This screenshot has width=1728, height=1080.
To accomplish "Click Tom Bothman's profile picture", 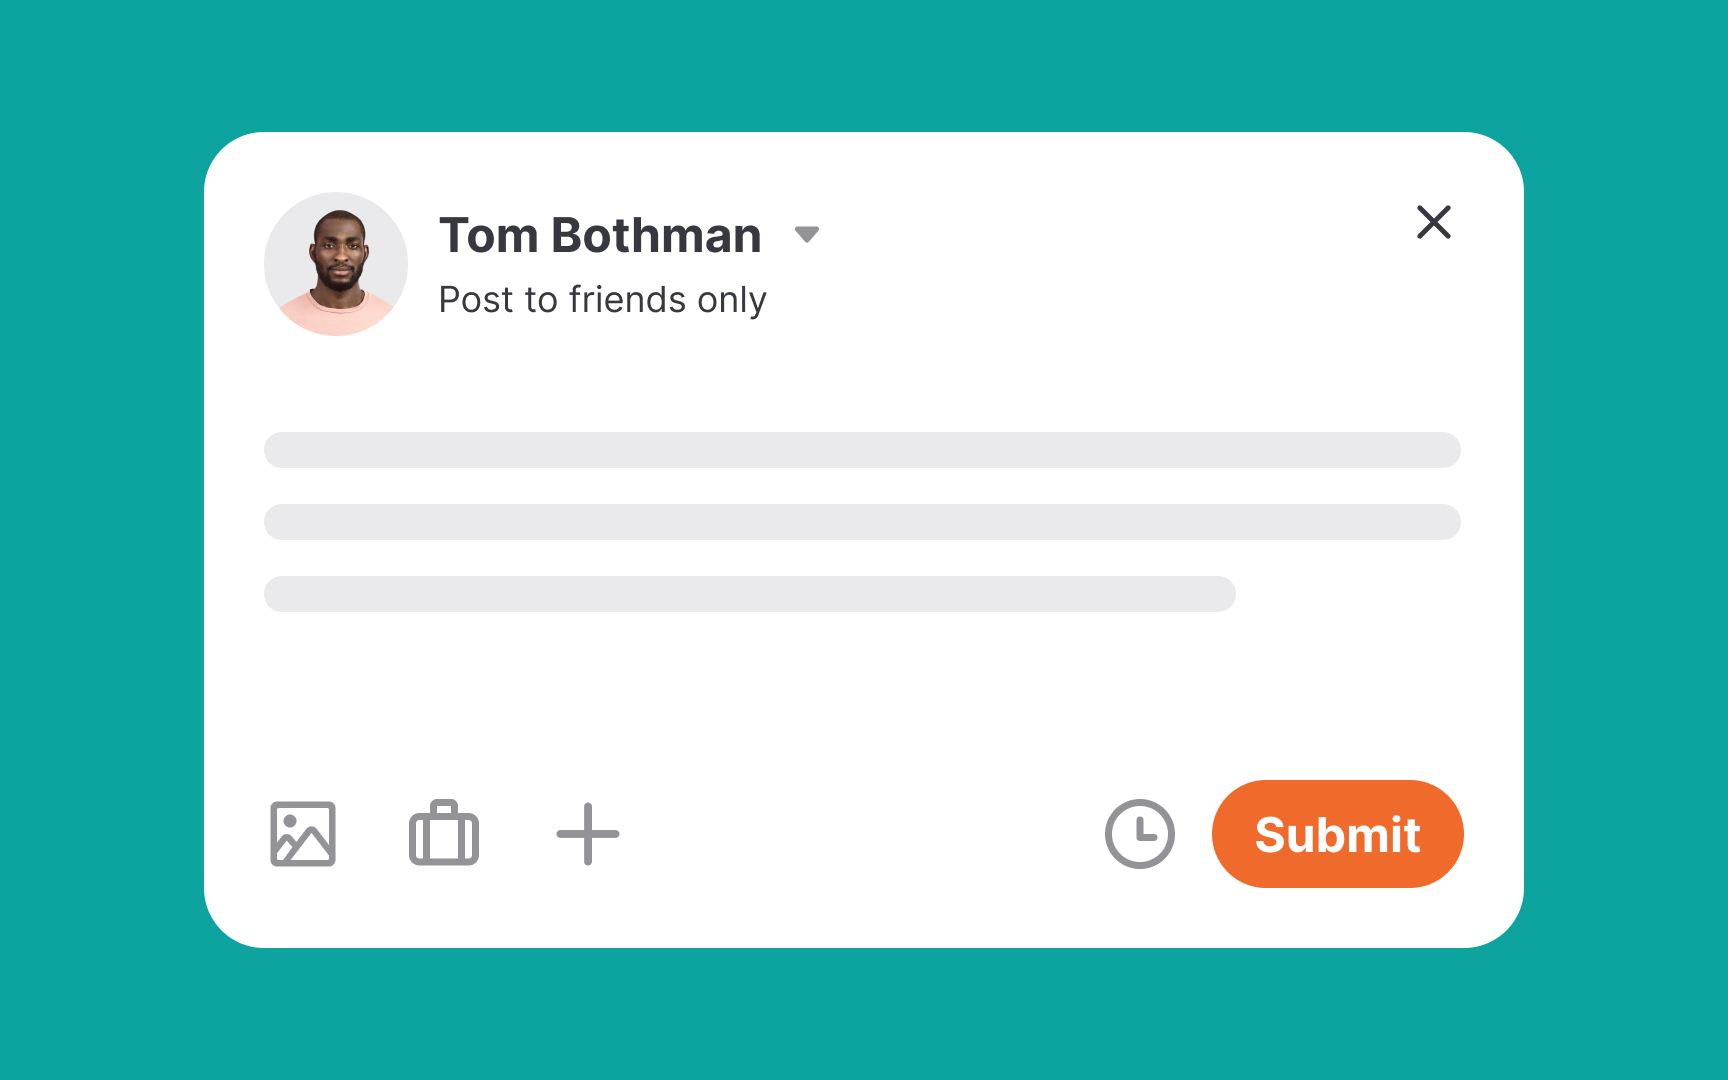I will [x=336, y=263].
